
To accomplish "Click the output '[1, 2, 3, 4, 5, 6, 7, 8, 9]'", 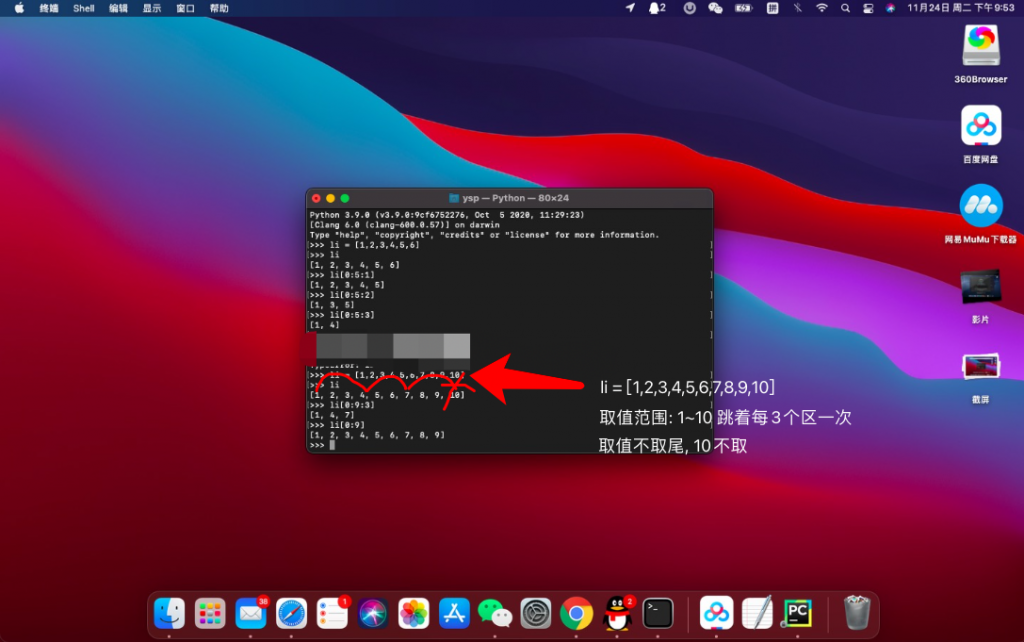I will point(377,435).
